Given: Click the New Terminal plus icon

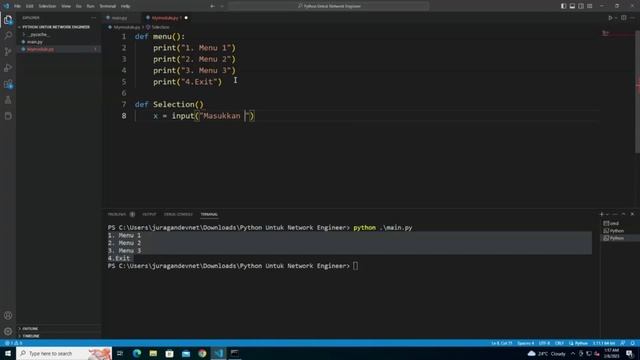Looking at the screenshot, I should pyautogui.click(x=602, y=214).
